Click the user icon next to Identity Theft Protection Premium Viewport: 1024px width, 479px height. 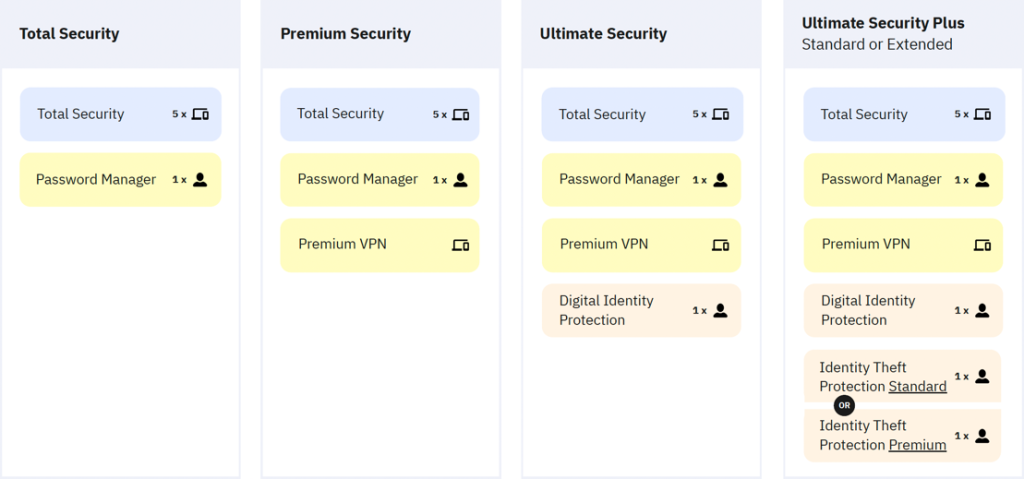pos(982,436)
